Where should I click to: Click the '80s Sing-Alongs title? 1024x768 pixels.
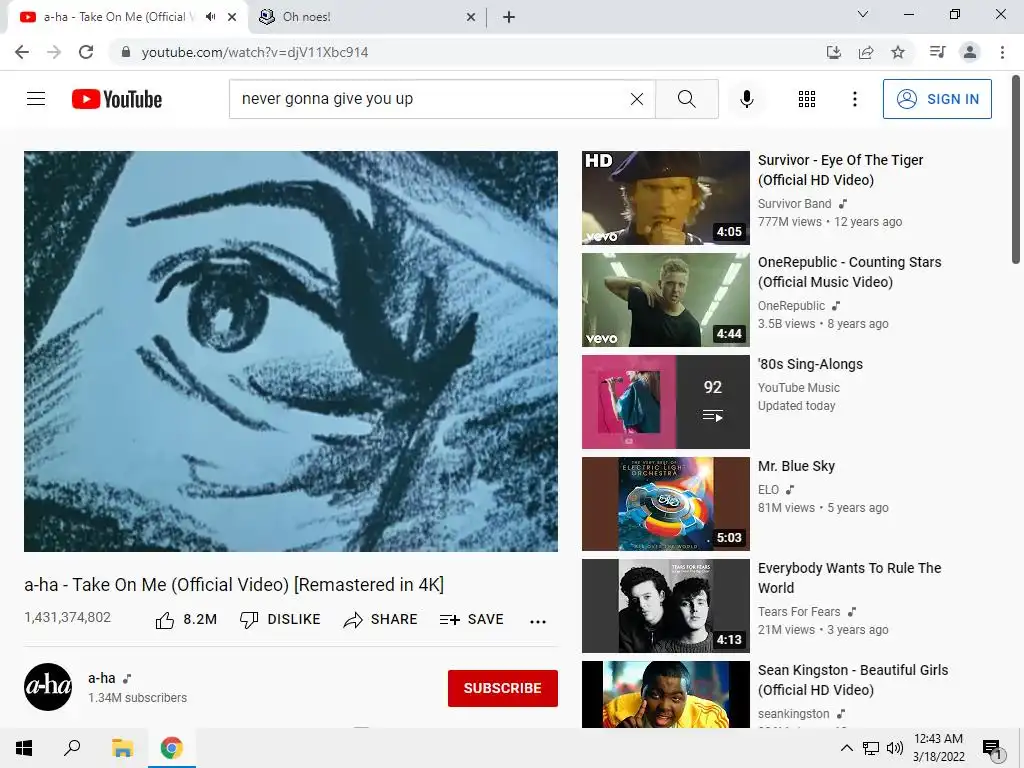pos(810,364)
